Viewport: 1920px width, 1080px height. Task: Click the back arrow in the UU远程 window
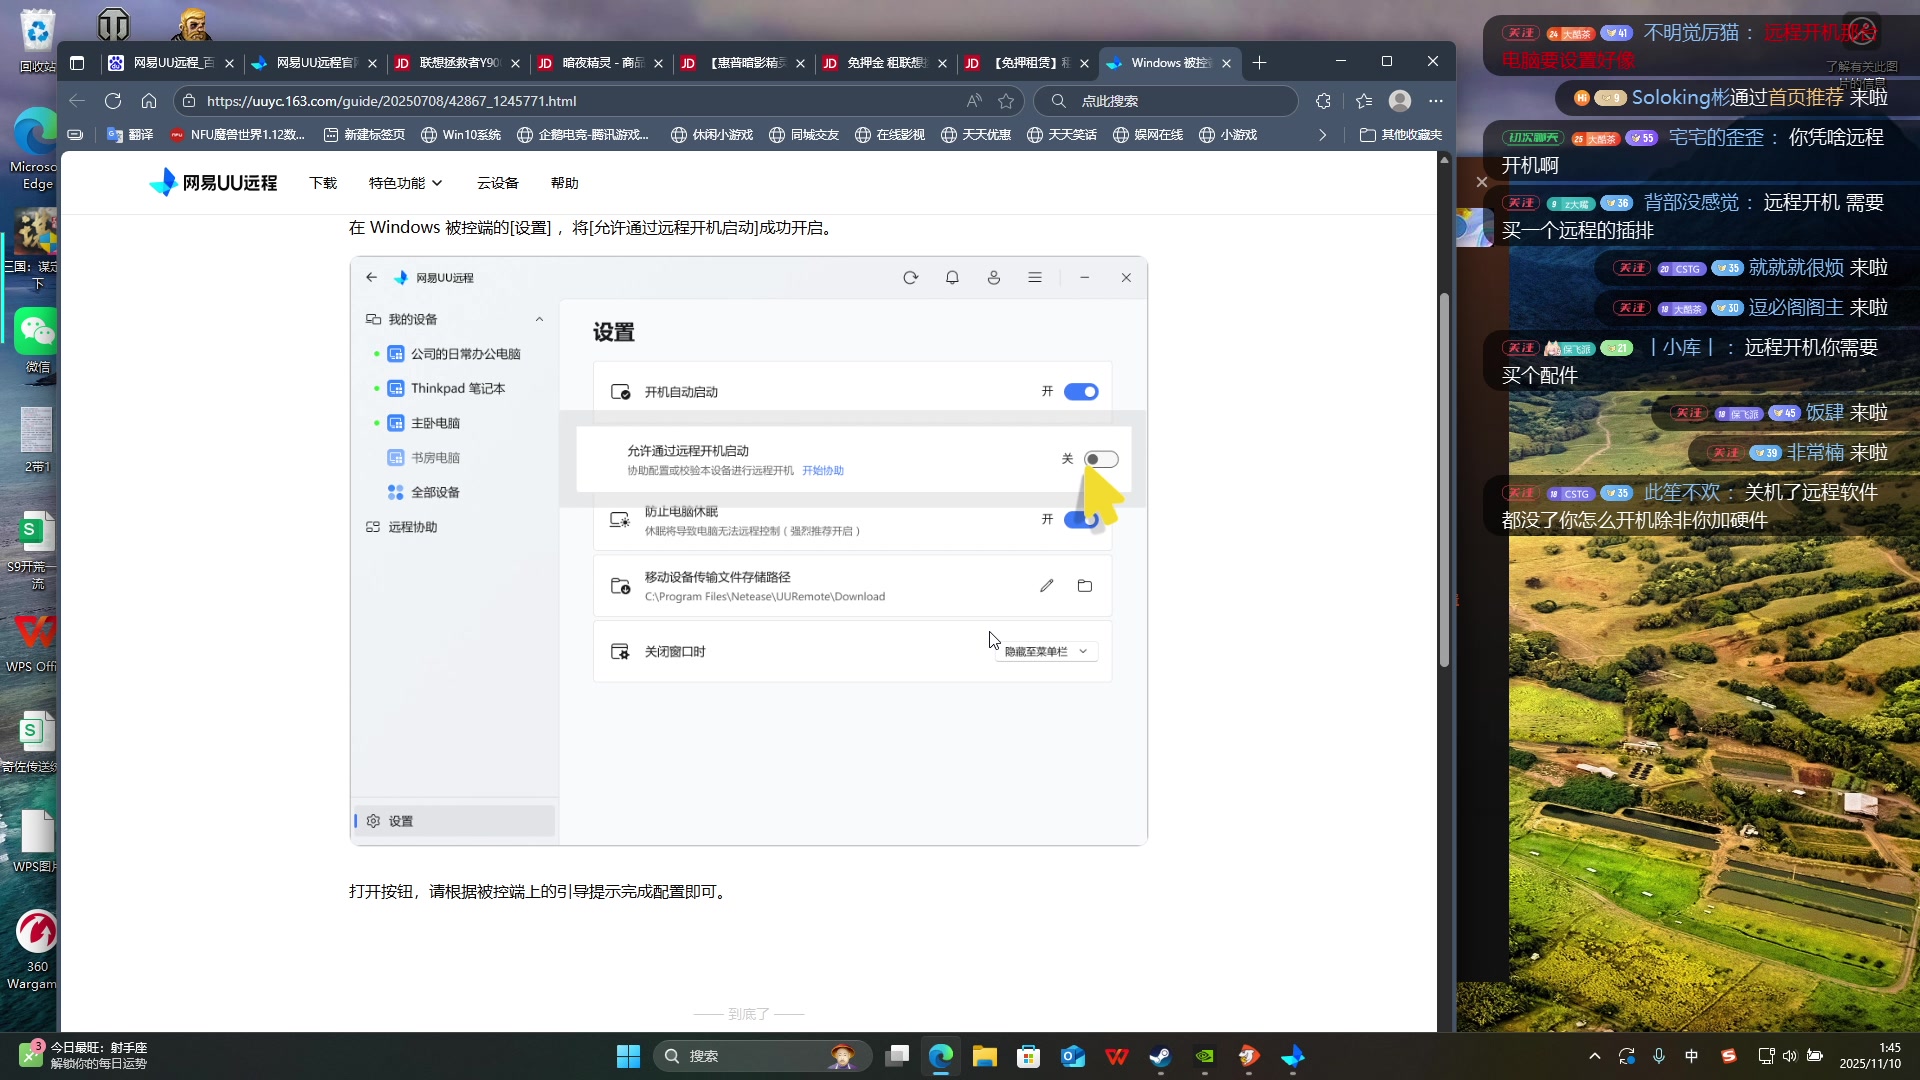click(x=371, y=277)
